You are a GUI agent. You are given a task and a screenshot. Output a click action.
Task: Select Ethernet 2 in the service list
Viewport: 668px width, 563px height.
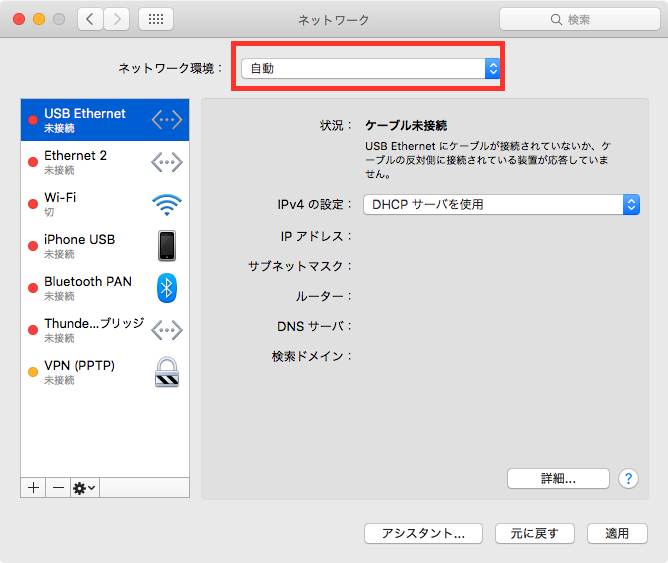point(105,162)
